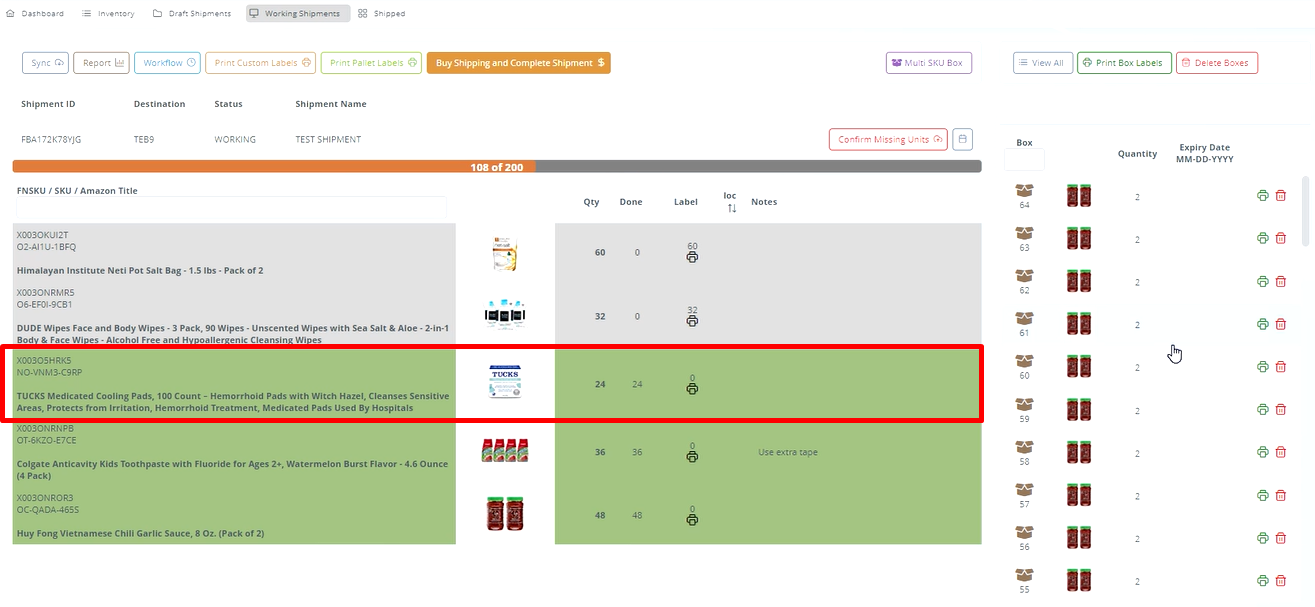Print label for the Himalayan Neti Pot row
The width and height of the screenshot is (1315, 607).
click(x=692, y=257)
